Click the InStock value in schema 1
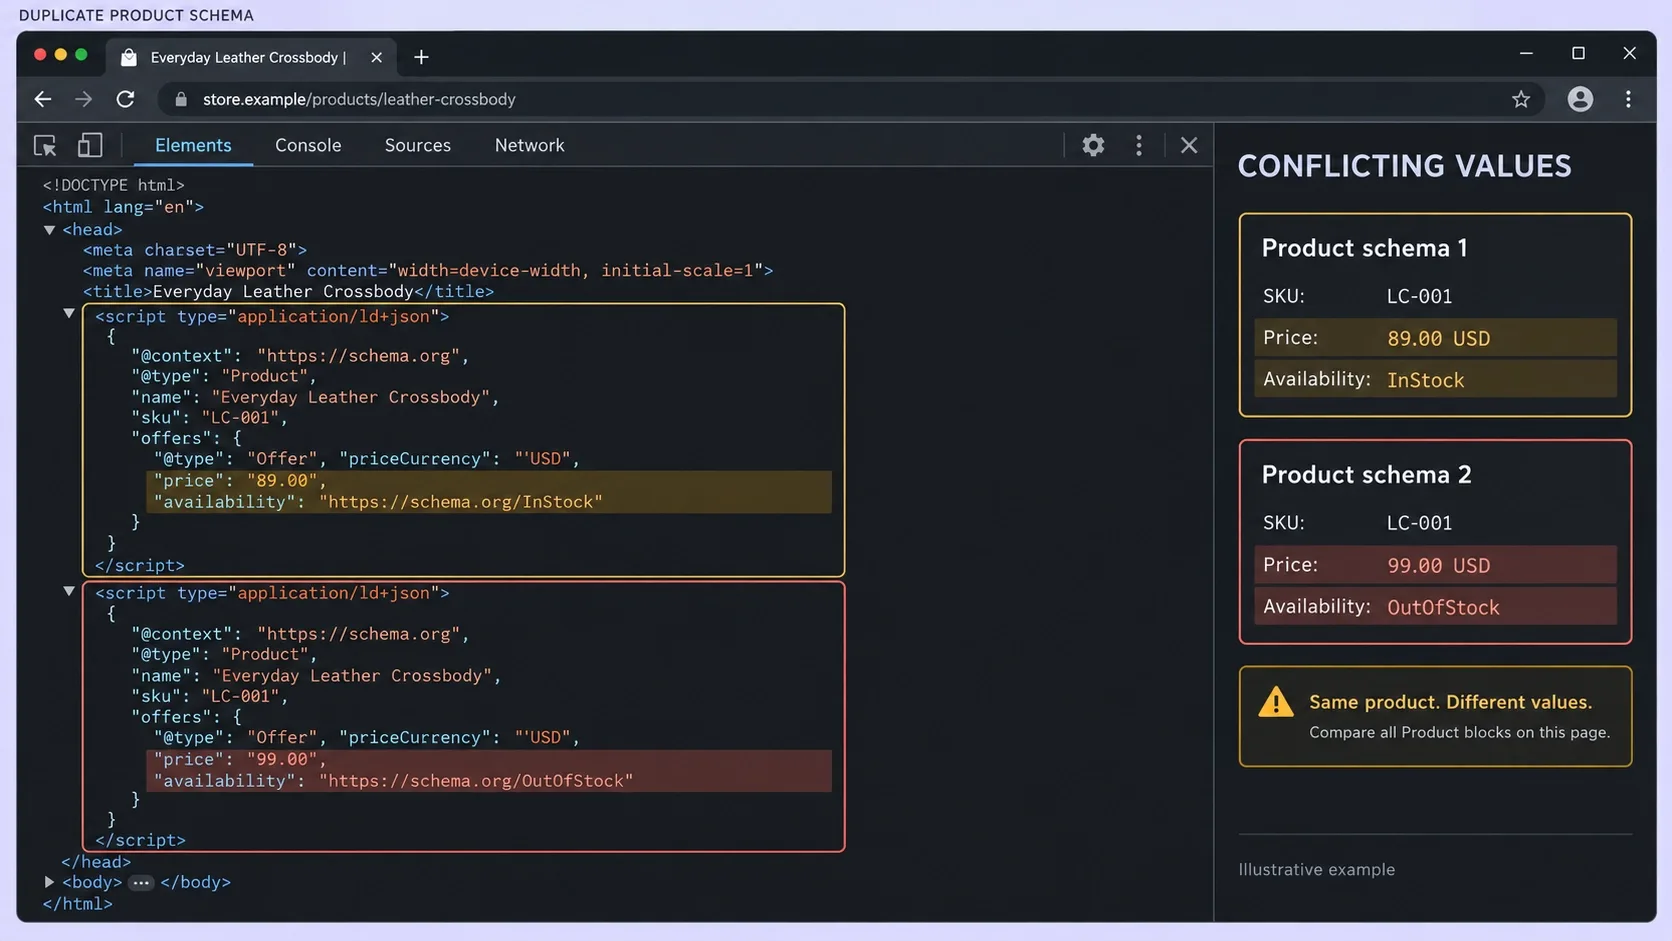 pos(1425,380)
